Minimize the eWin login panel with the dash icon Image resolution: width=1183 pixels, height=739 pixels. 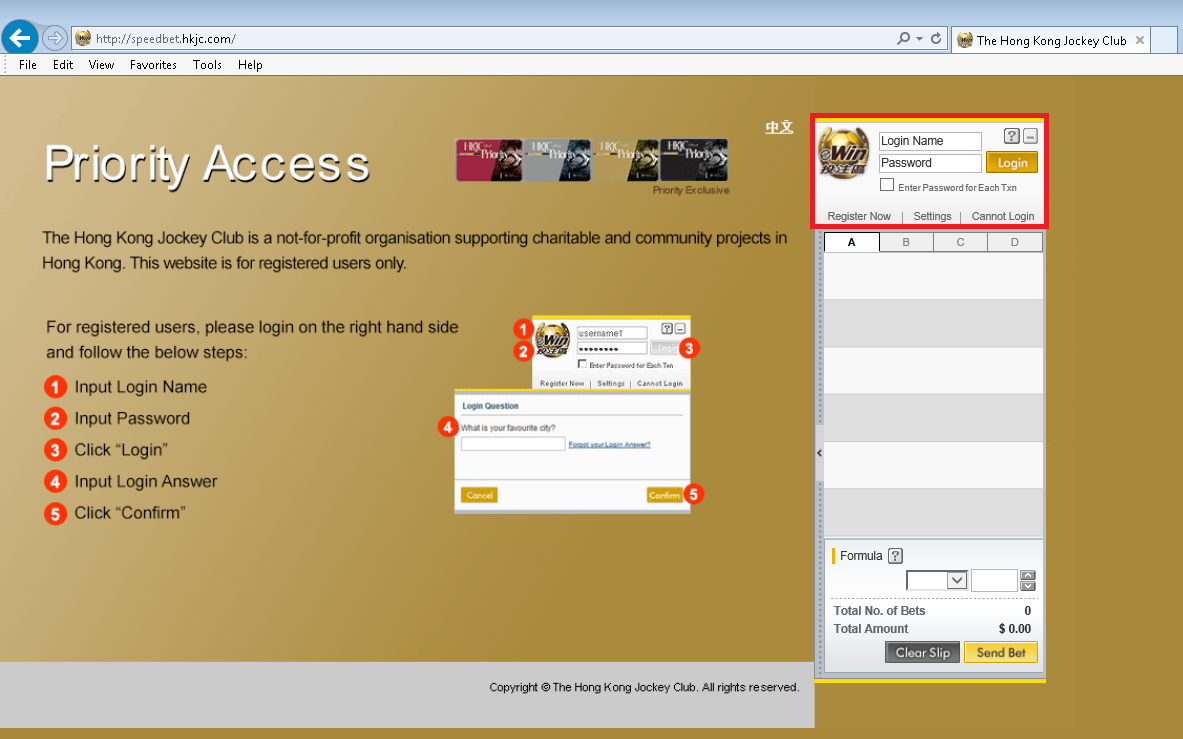click(1030, 137)
